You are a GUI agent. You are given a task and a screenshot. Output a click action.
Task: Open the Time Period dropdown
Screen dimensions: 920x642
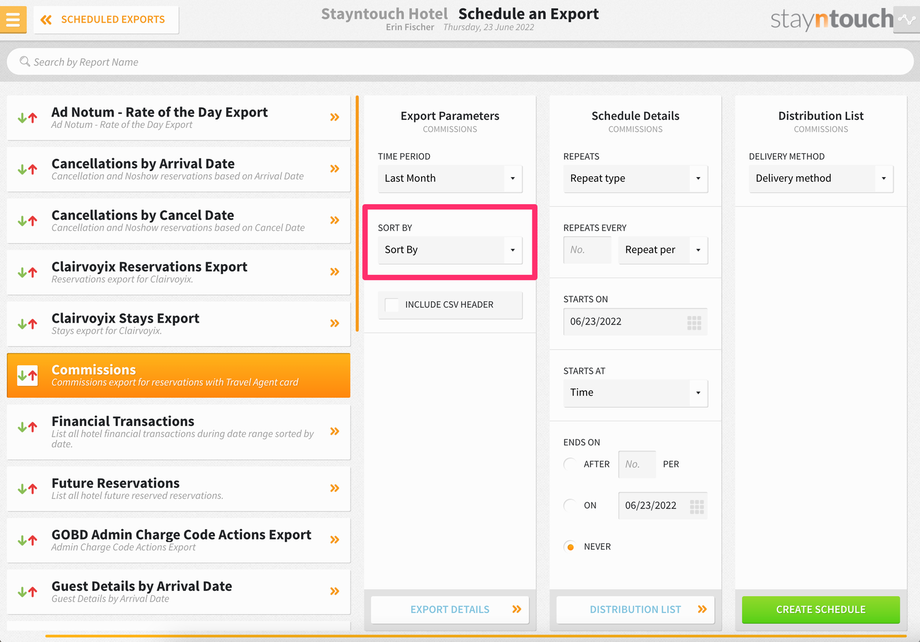tap(450, 178)
